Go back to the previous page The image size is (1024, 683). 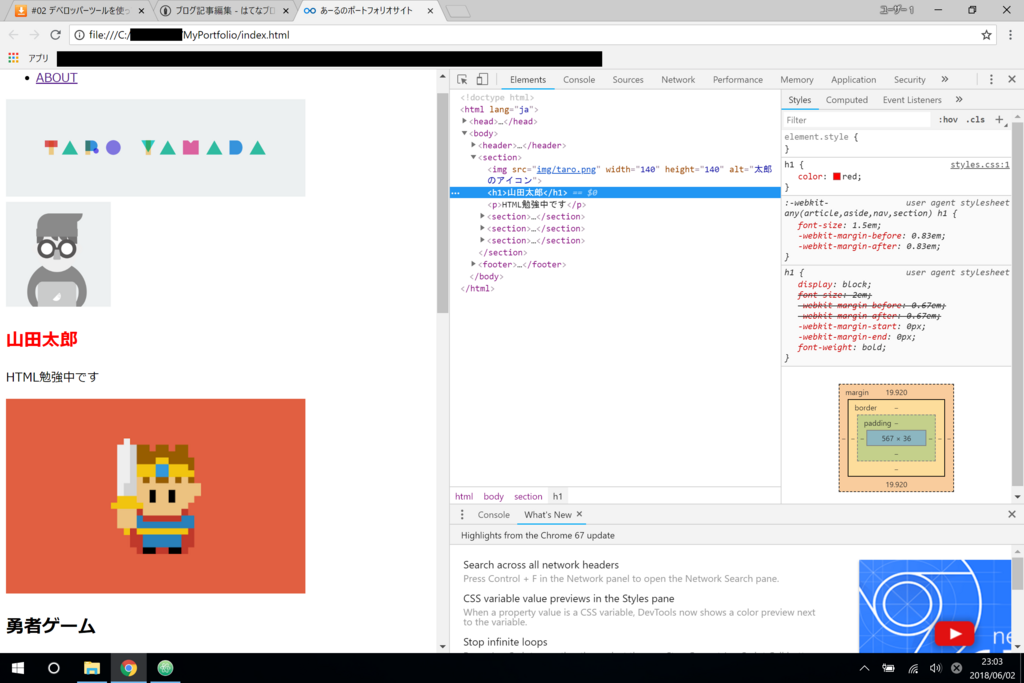14,35
